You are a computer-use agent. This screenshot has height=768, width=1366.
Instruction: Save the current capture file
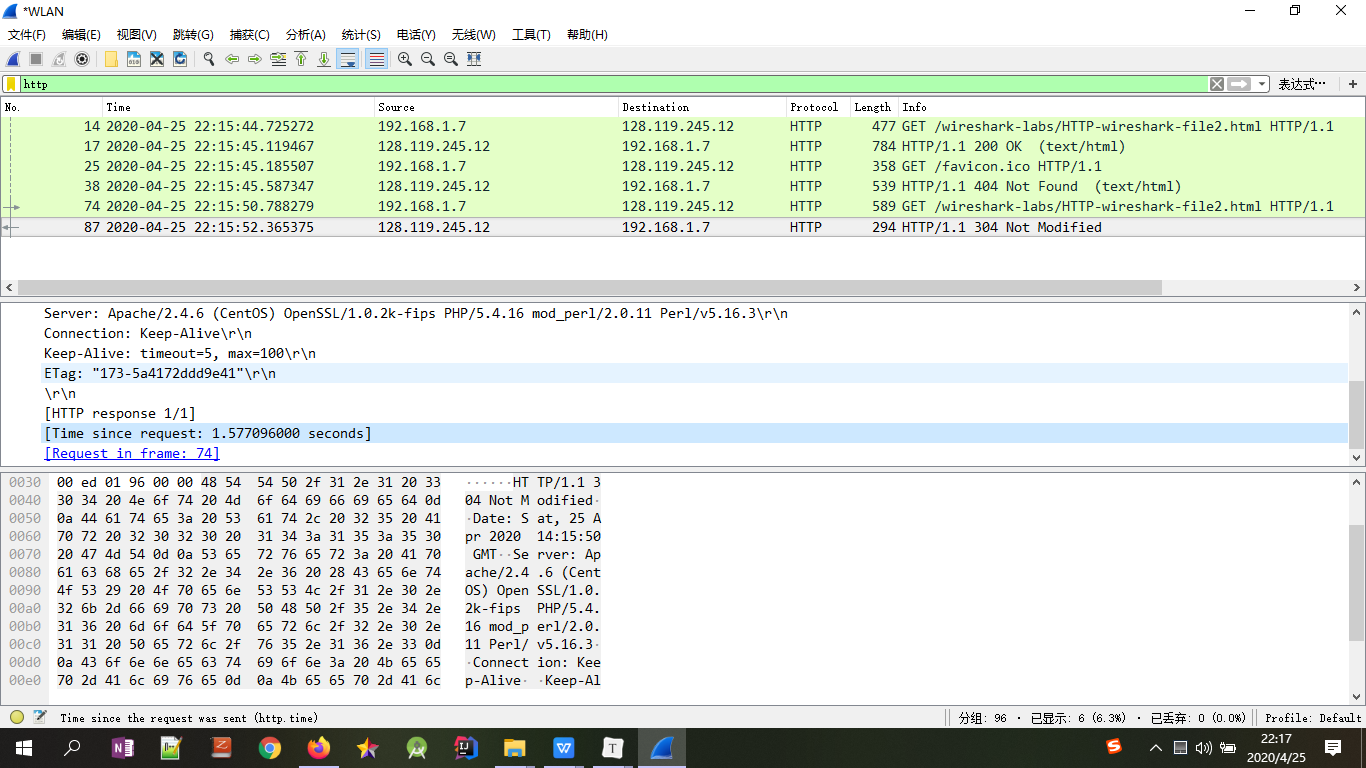133,59
